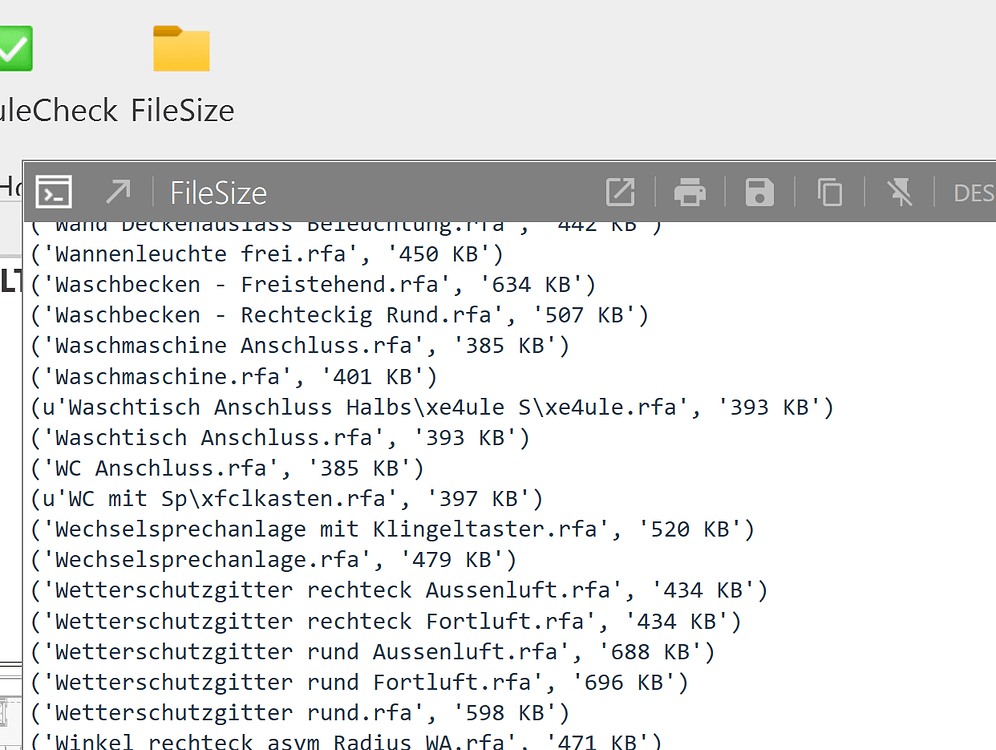This screenshot has width=996, height=750.
Task: Click the pyRevit console icon in title bar
Action: click(x=53, y=191)
